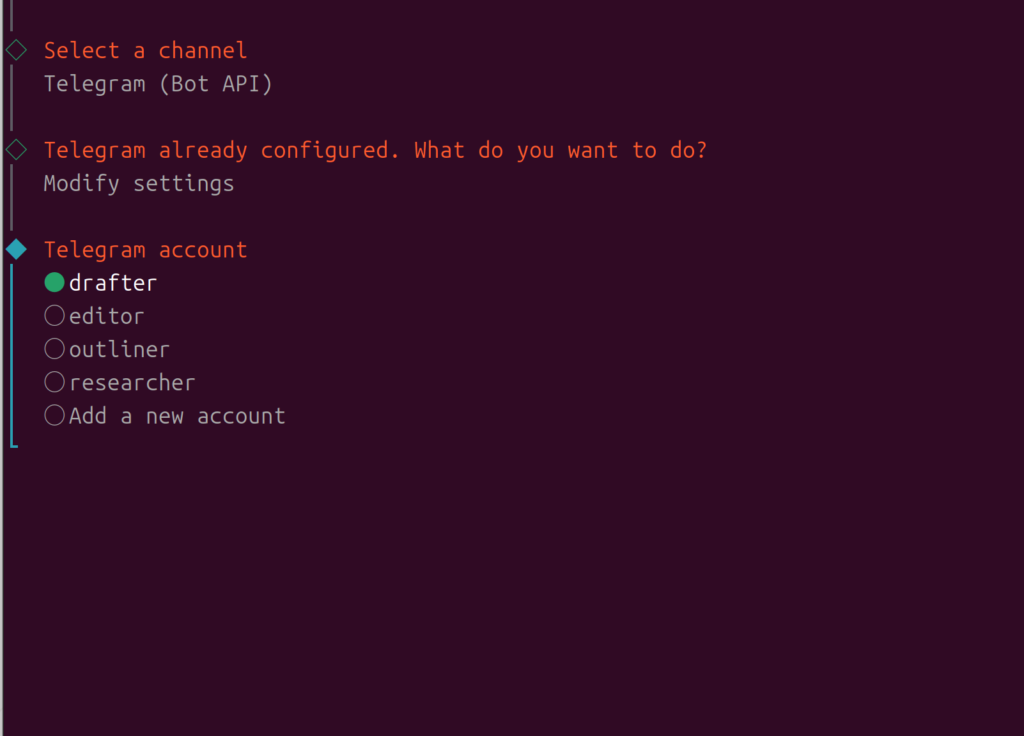The width and height of the screenshot is (1024, 736).
Task: Click the Add a new account text
Action: (x=177, y=415)
